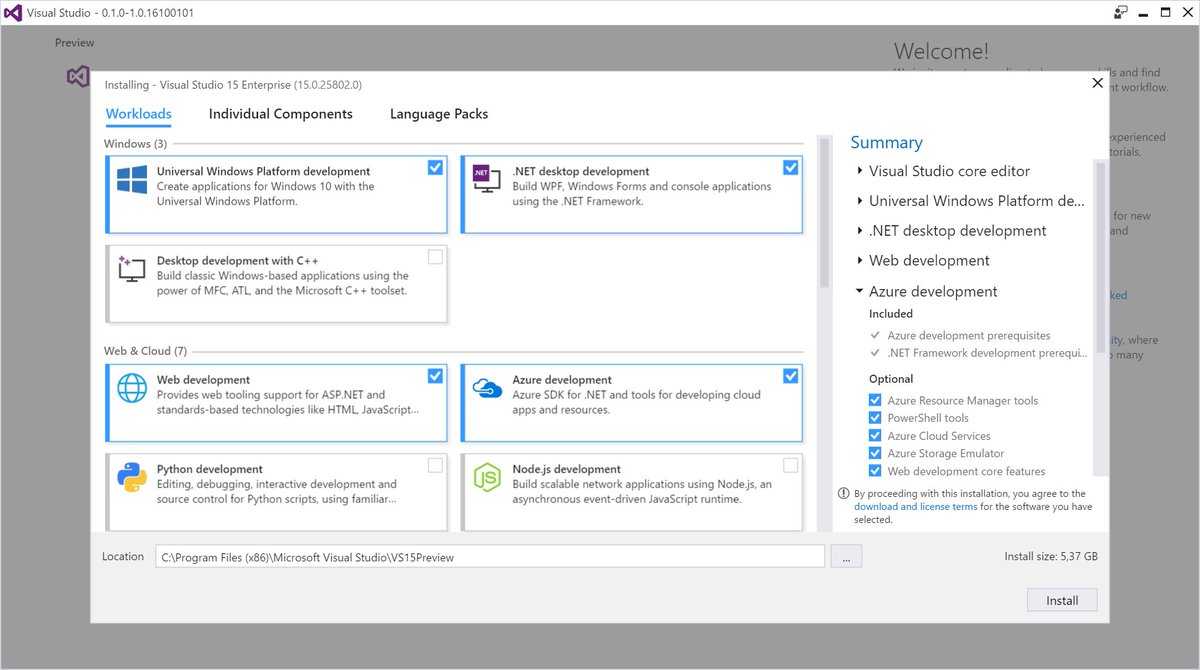Image resolution: width=1200 pixels, height=670 pixels.
Task: Click the license info circle icon
Action: [843, 493]
